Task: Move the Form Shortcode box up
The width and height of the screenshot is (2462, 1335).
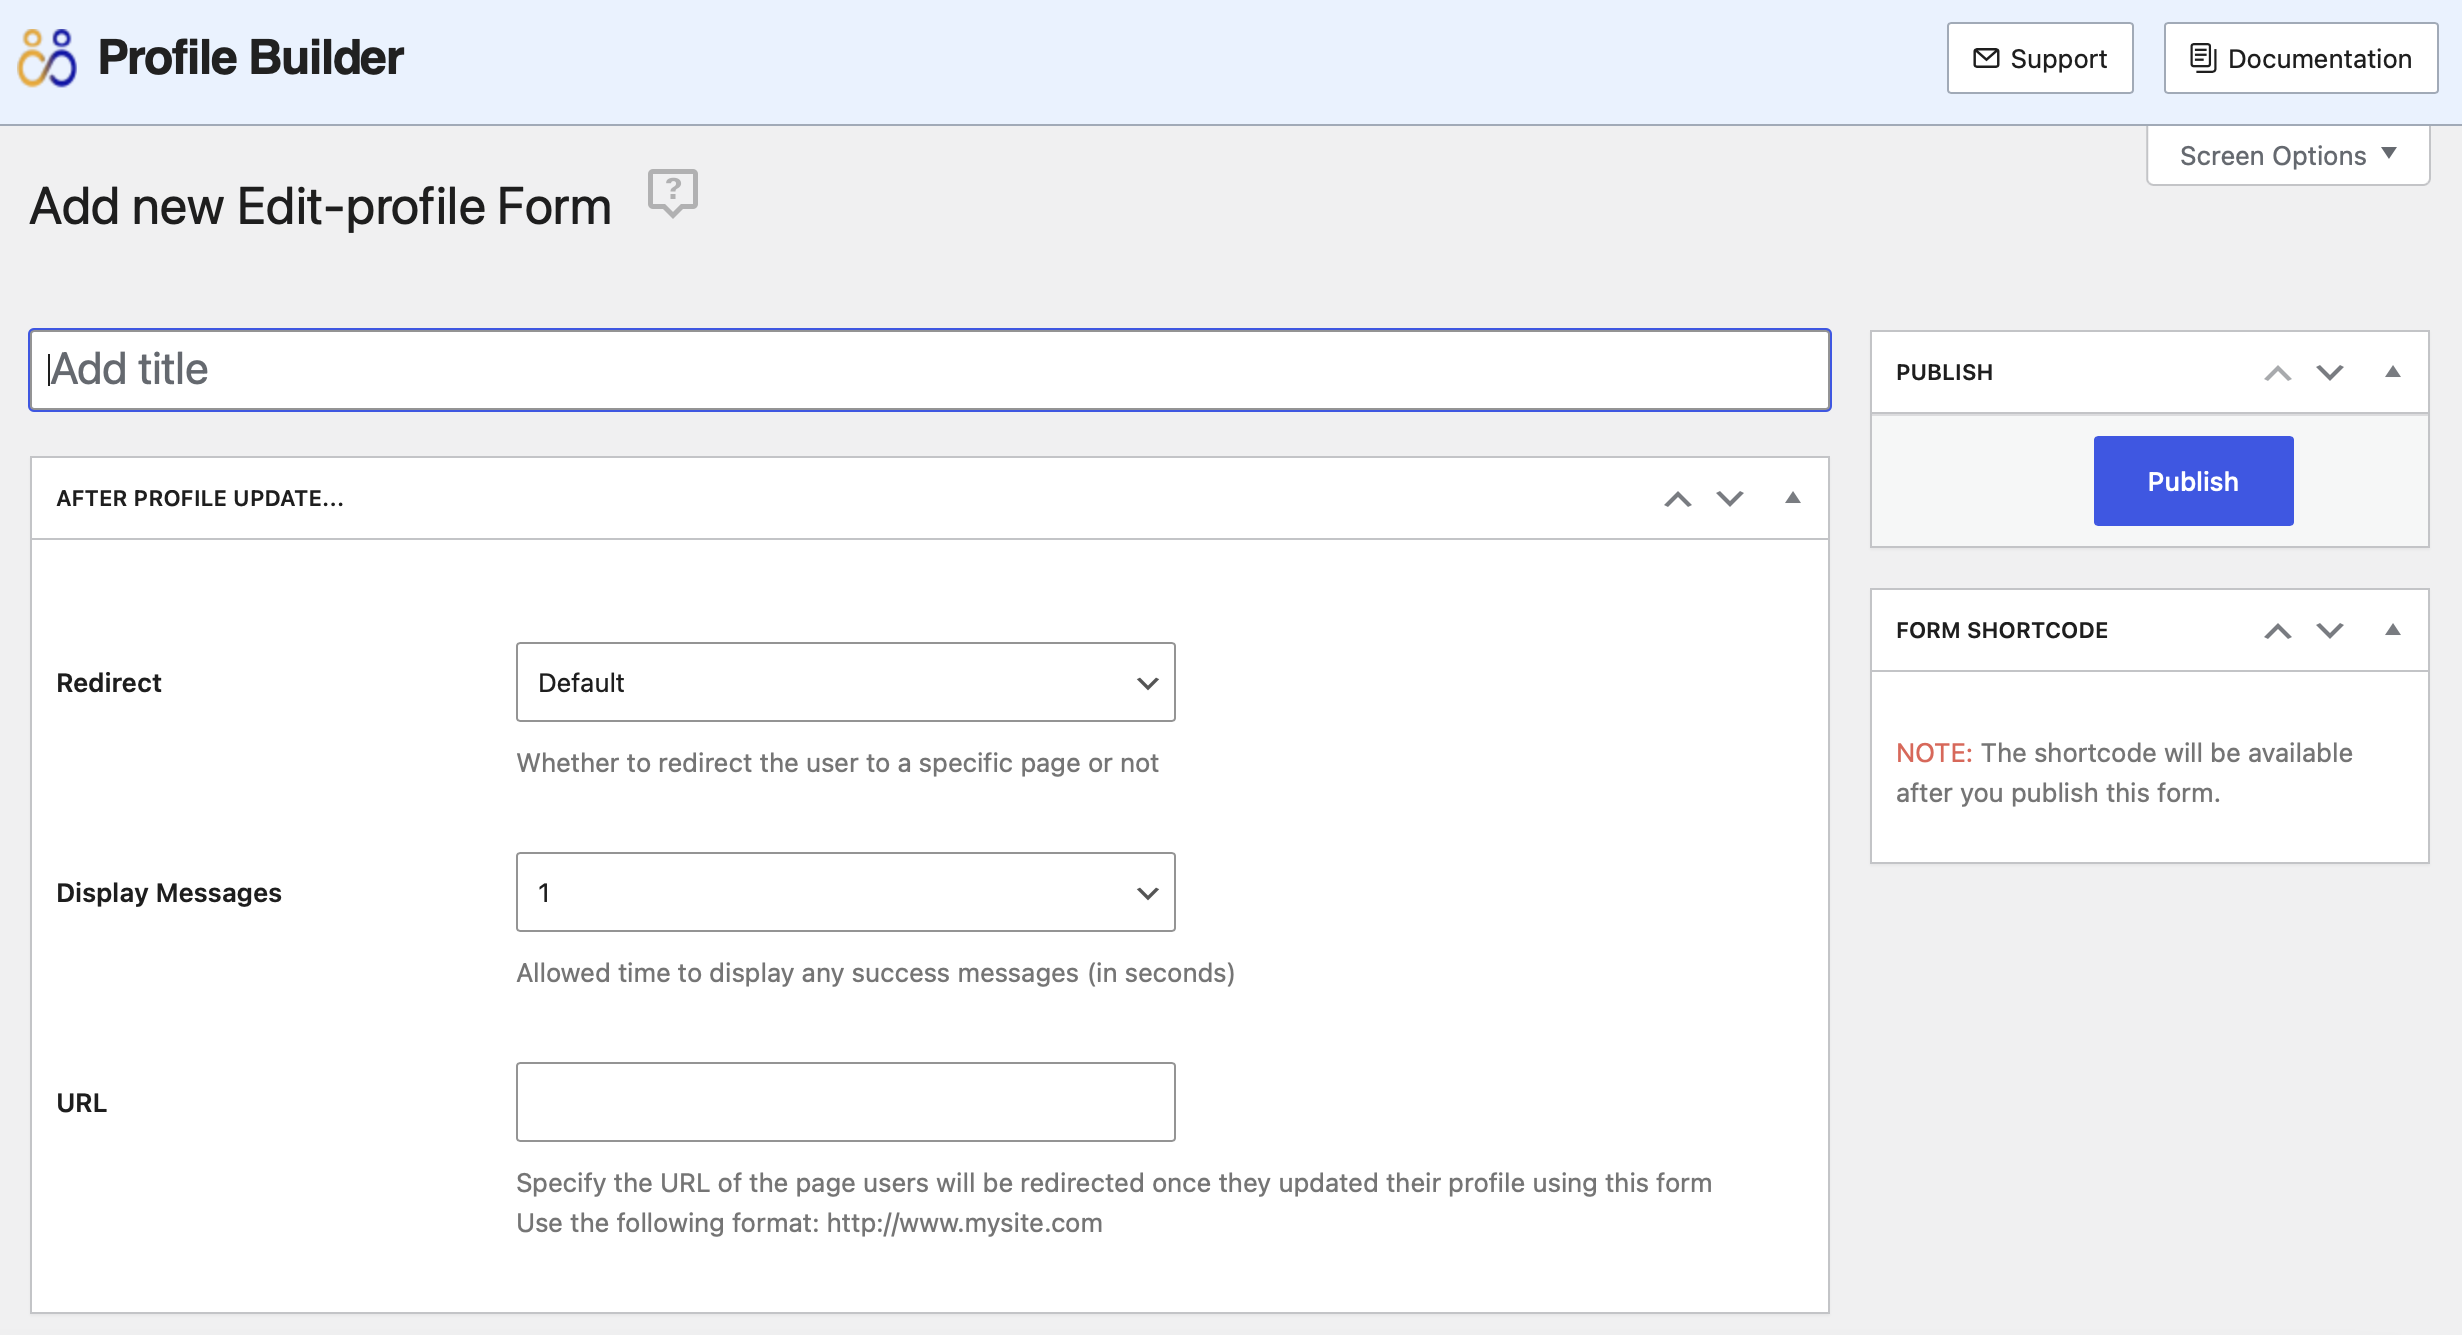Action: [2278, 631]
